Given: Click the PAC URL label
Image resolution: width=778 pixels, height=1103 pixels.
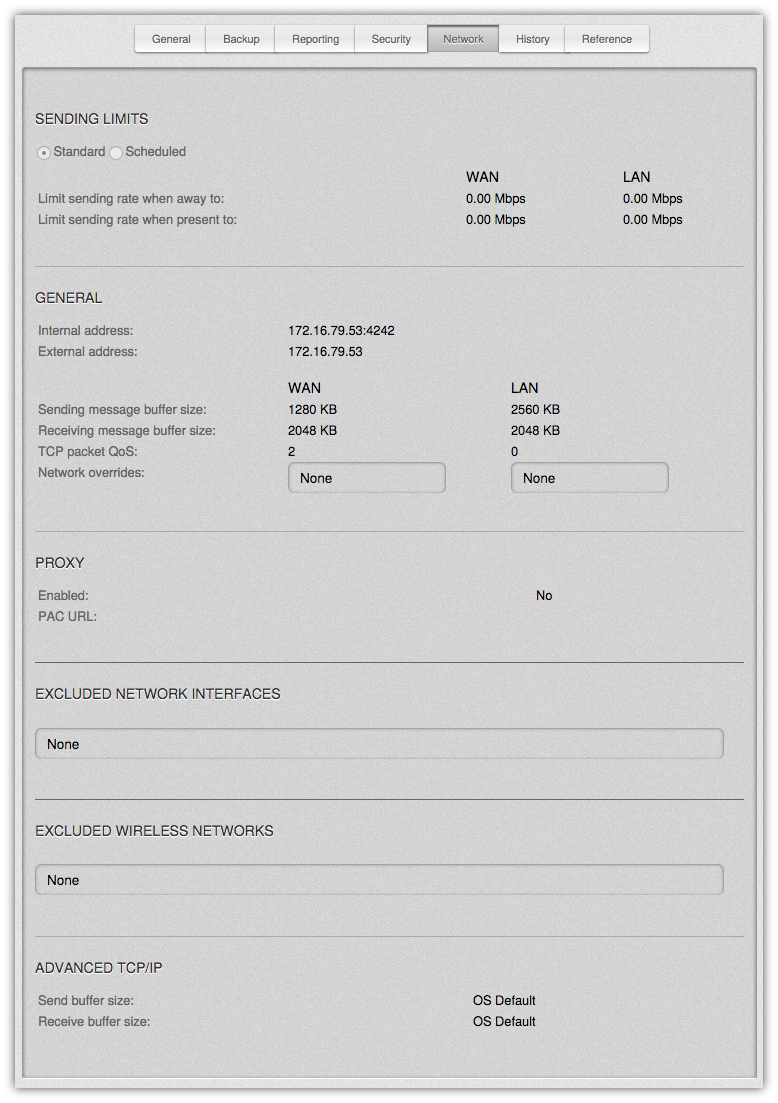Looking at the screenshot, I should point(68,616).
